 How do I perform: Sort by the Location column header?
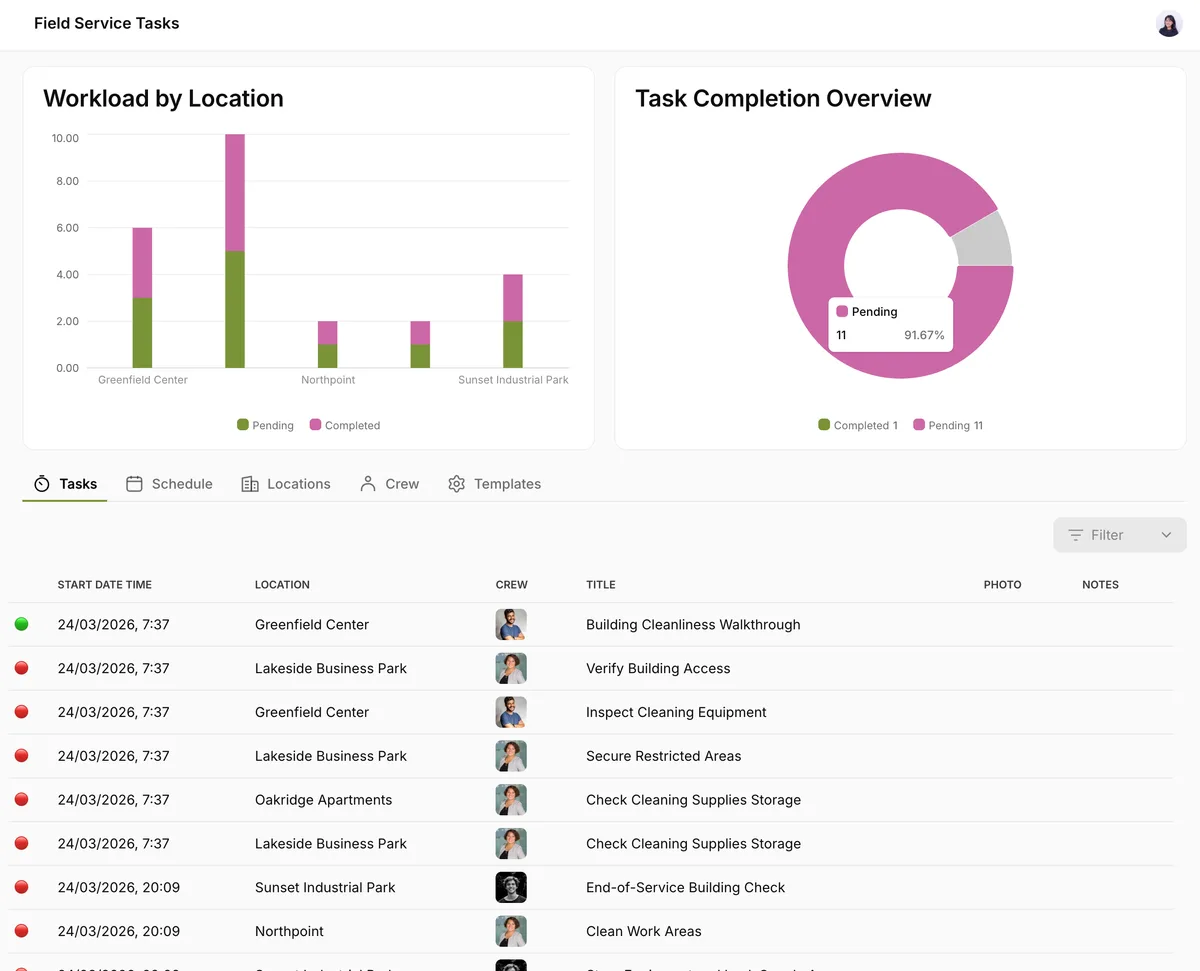[282, 585]
